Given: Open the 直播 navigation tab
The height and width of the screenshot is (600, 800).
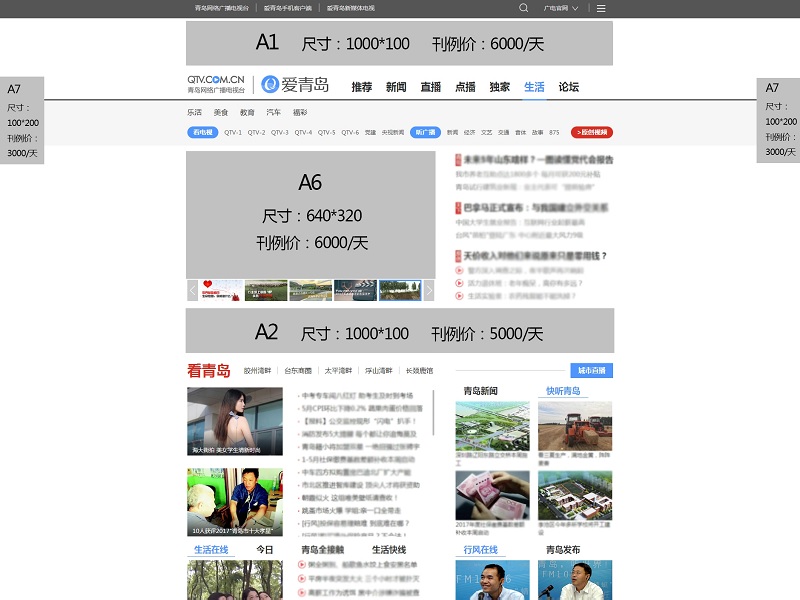Looking at the screenshot, I should tap(430, 87).
